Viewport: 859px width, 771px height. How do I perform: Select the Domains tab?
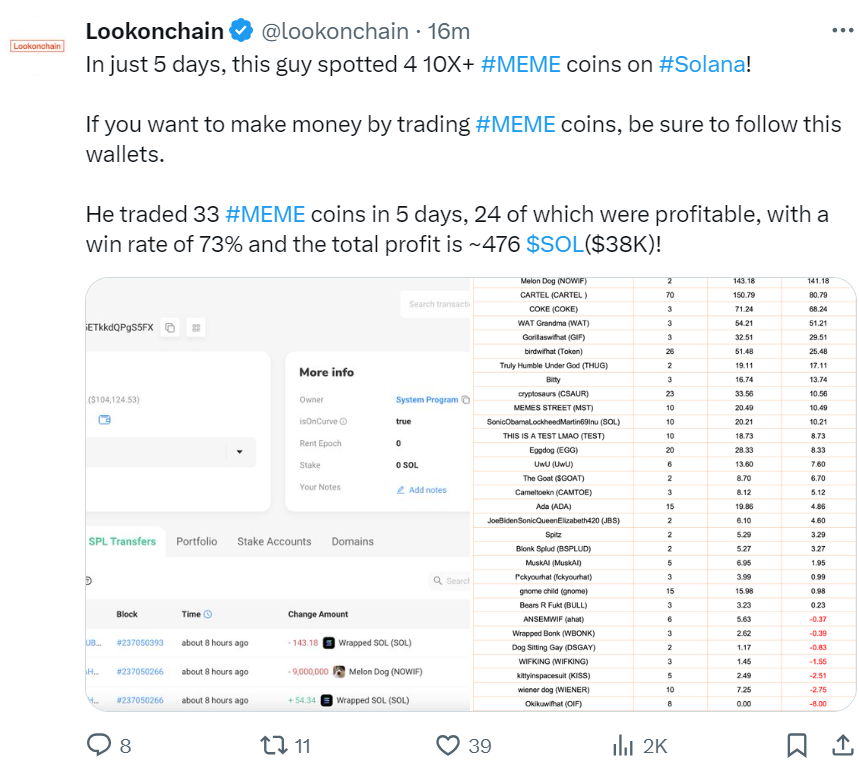(352, 541)
